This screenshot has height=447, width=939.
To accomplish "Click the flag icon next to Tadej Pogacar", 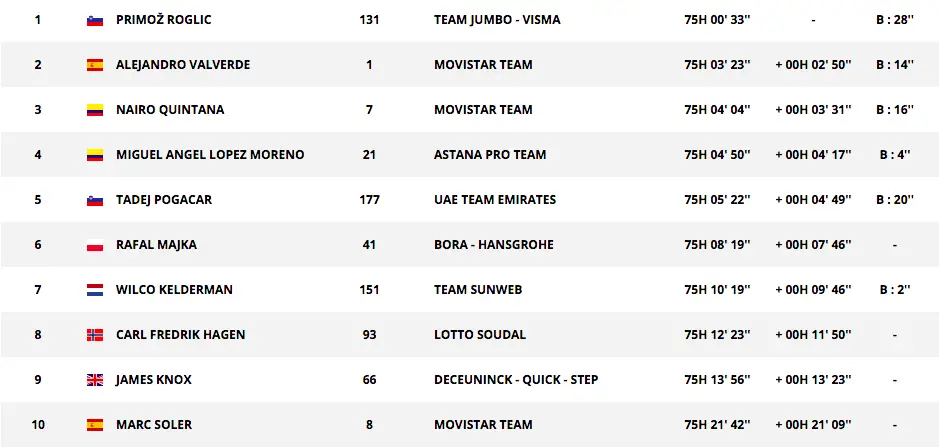I will [95, 200].
